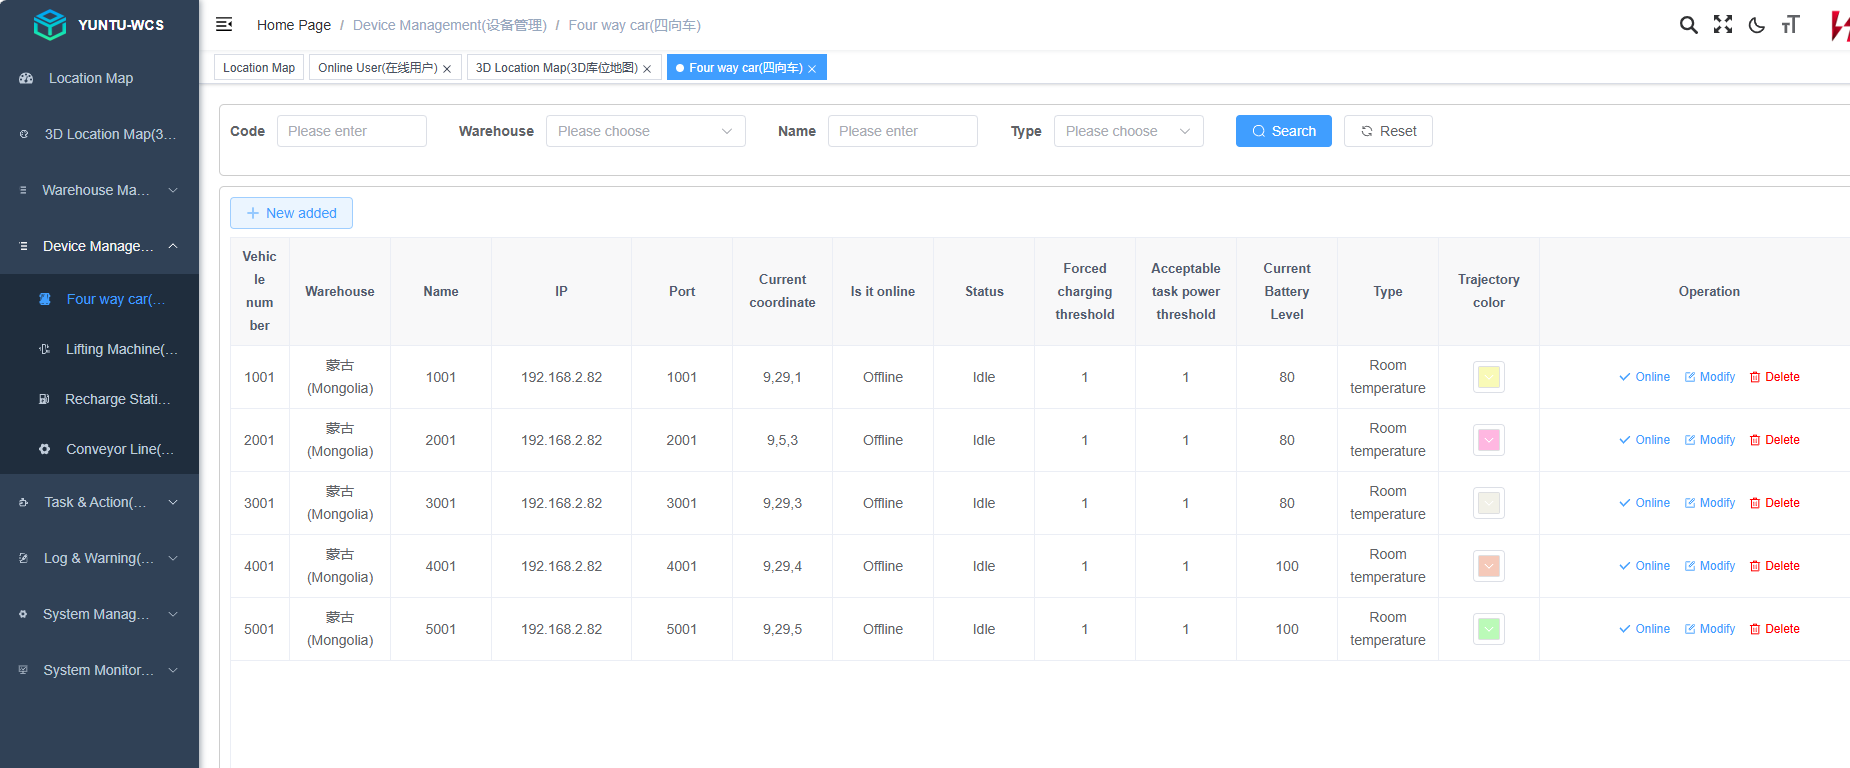Open the font size setting icon
This screenshot has width=1850, height=768.
pos(1790,25)
